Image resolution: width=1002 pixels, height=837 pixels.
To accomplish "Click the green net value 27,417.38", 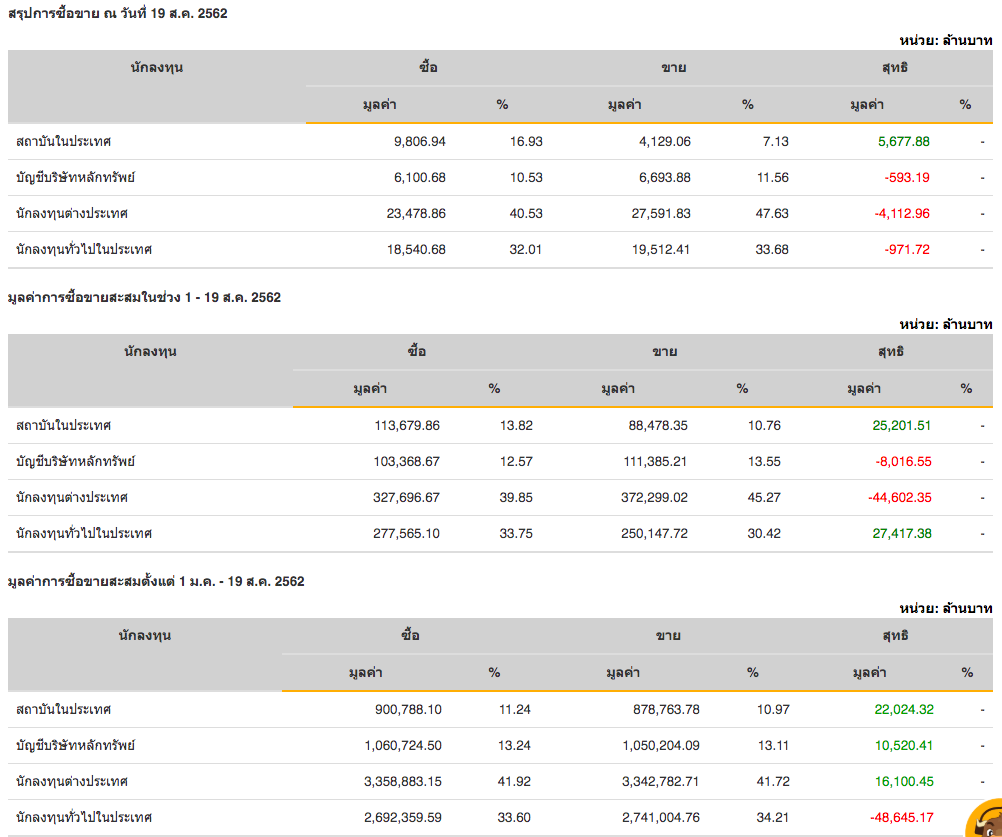I will pos(901,533).
